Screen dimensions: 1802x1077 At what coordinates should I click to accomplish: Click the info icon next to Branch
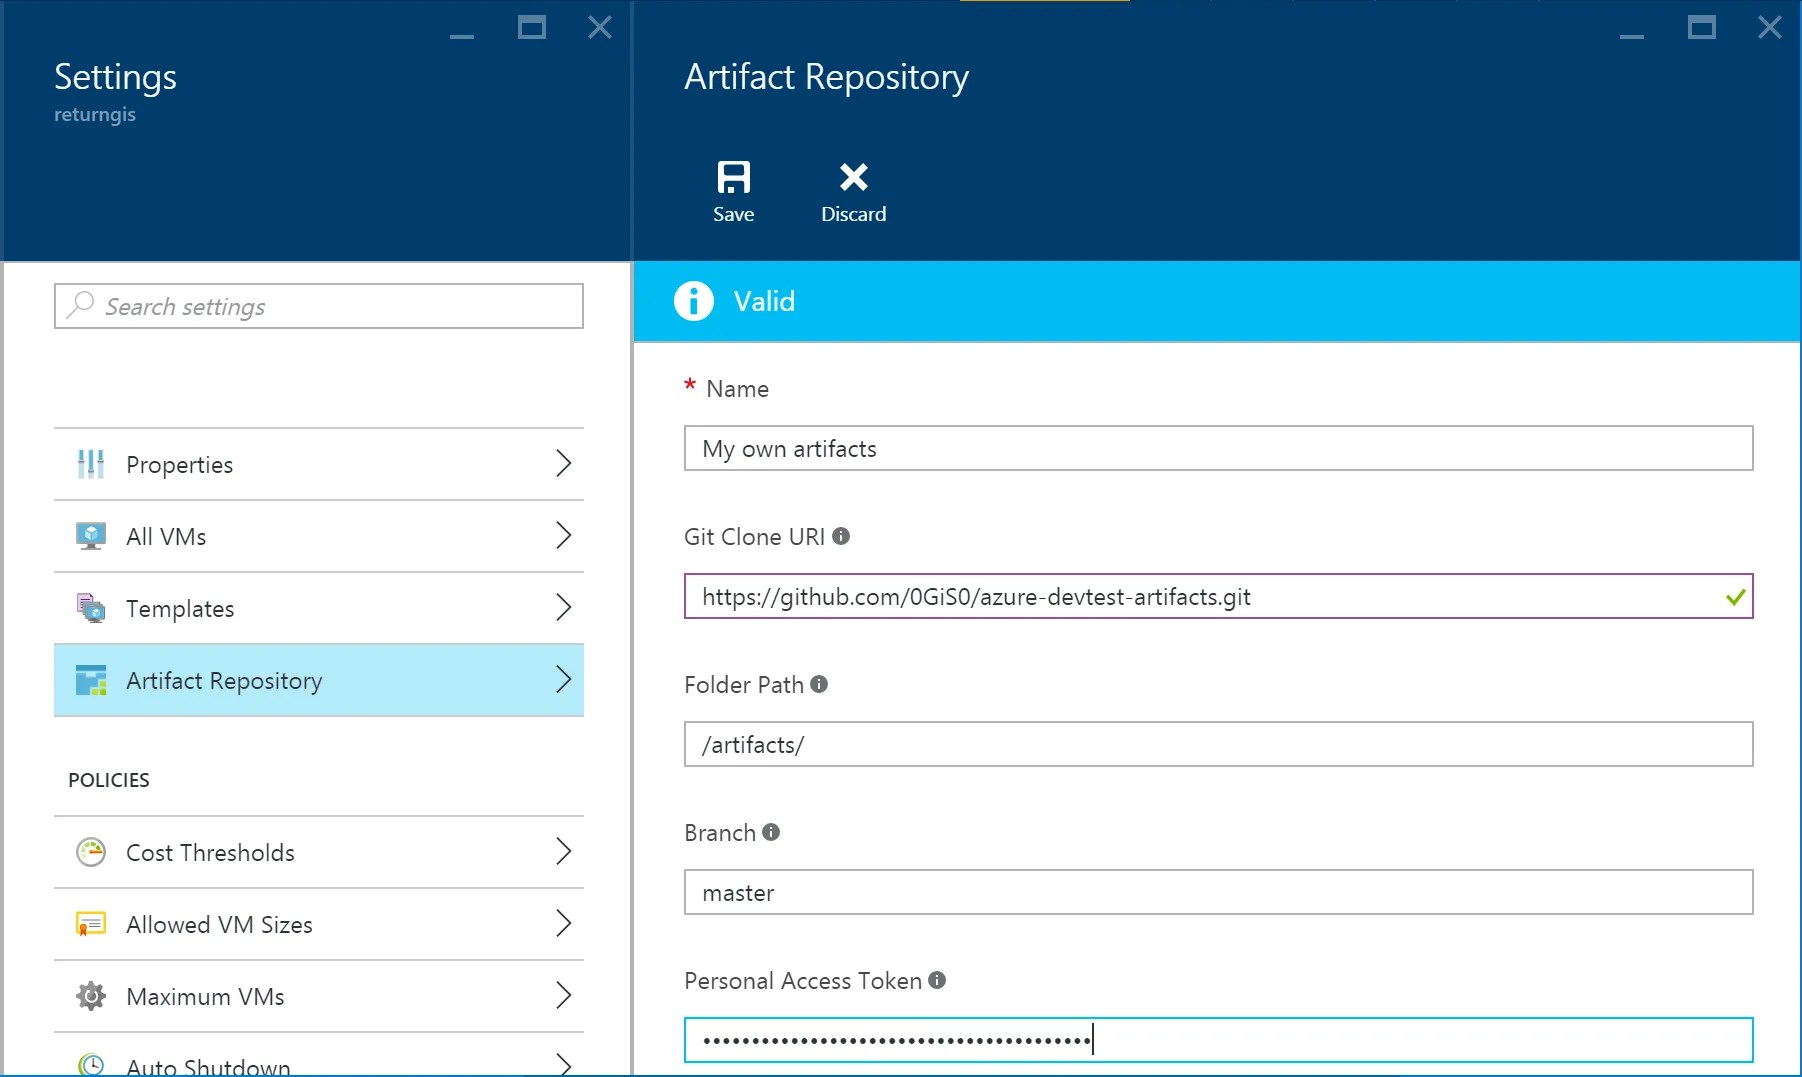[x=771, y=832]
